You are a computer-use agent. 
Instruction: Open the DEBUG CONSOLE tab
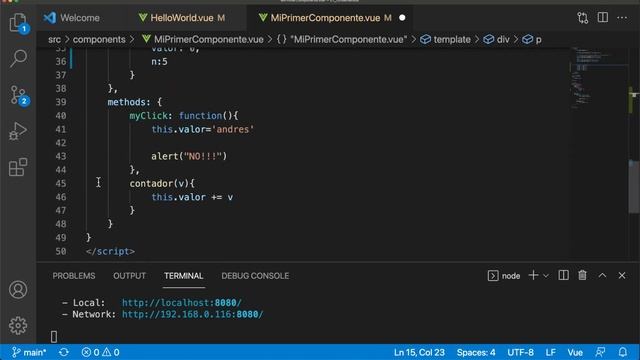click(255, 276)
